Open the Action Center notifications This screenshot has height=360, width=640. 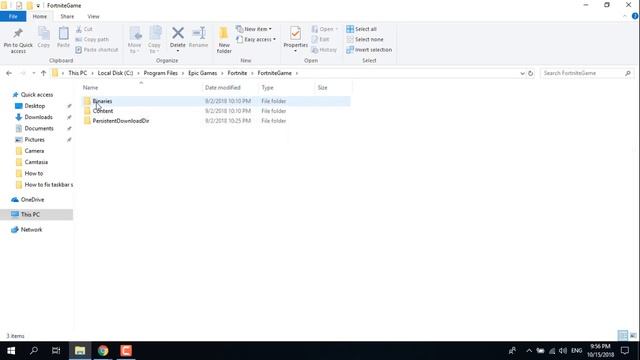(x=625, y=351)
